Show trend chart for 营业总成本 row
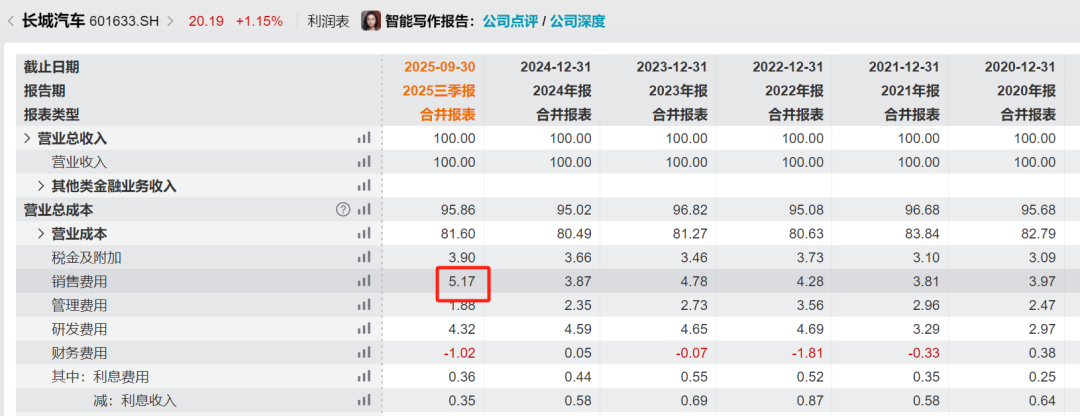Image resolution: width=1080 pixels, height=416 pixels. [364, 210]
